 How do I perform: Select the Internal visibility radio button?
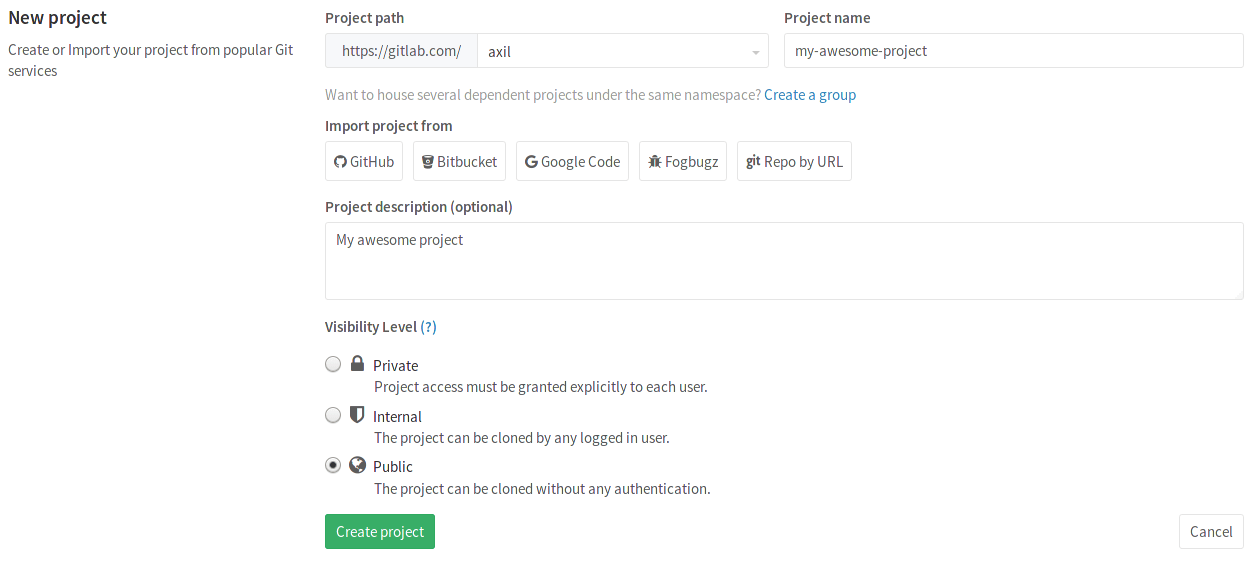pyautogui.click(x=333, y=415)
